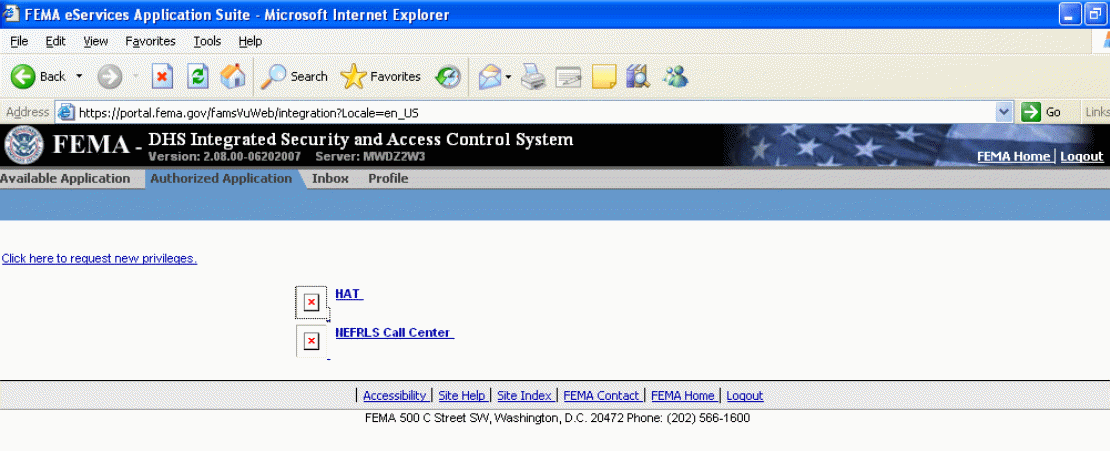Click the page icon in the address bar
1110x451 pixels.
[x=66, y=112]
